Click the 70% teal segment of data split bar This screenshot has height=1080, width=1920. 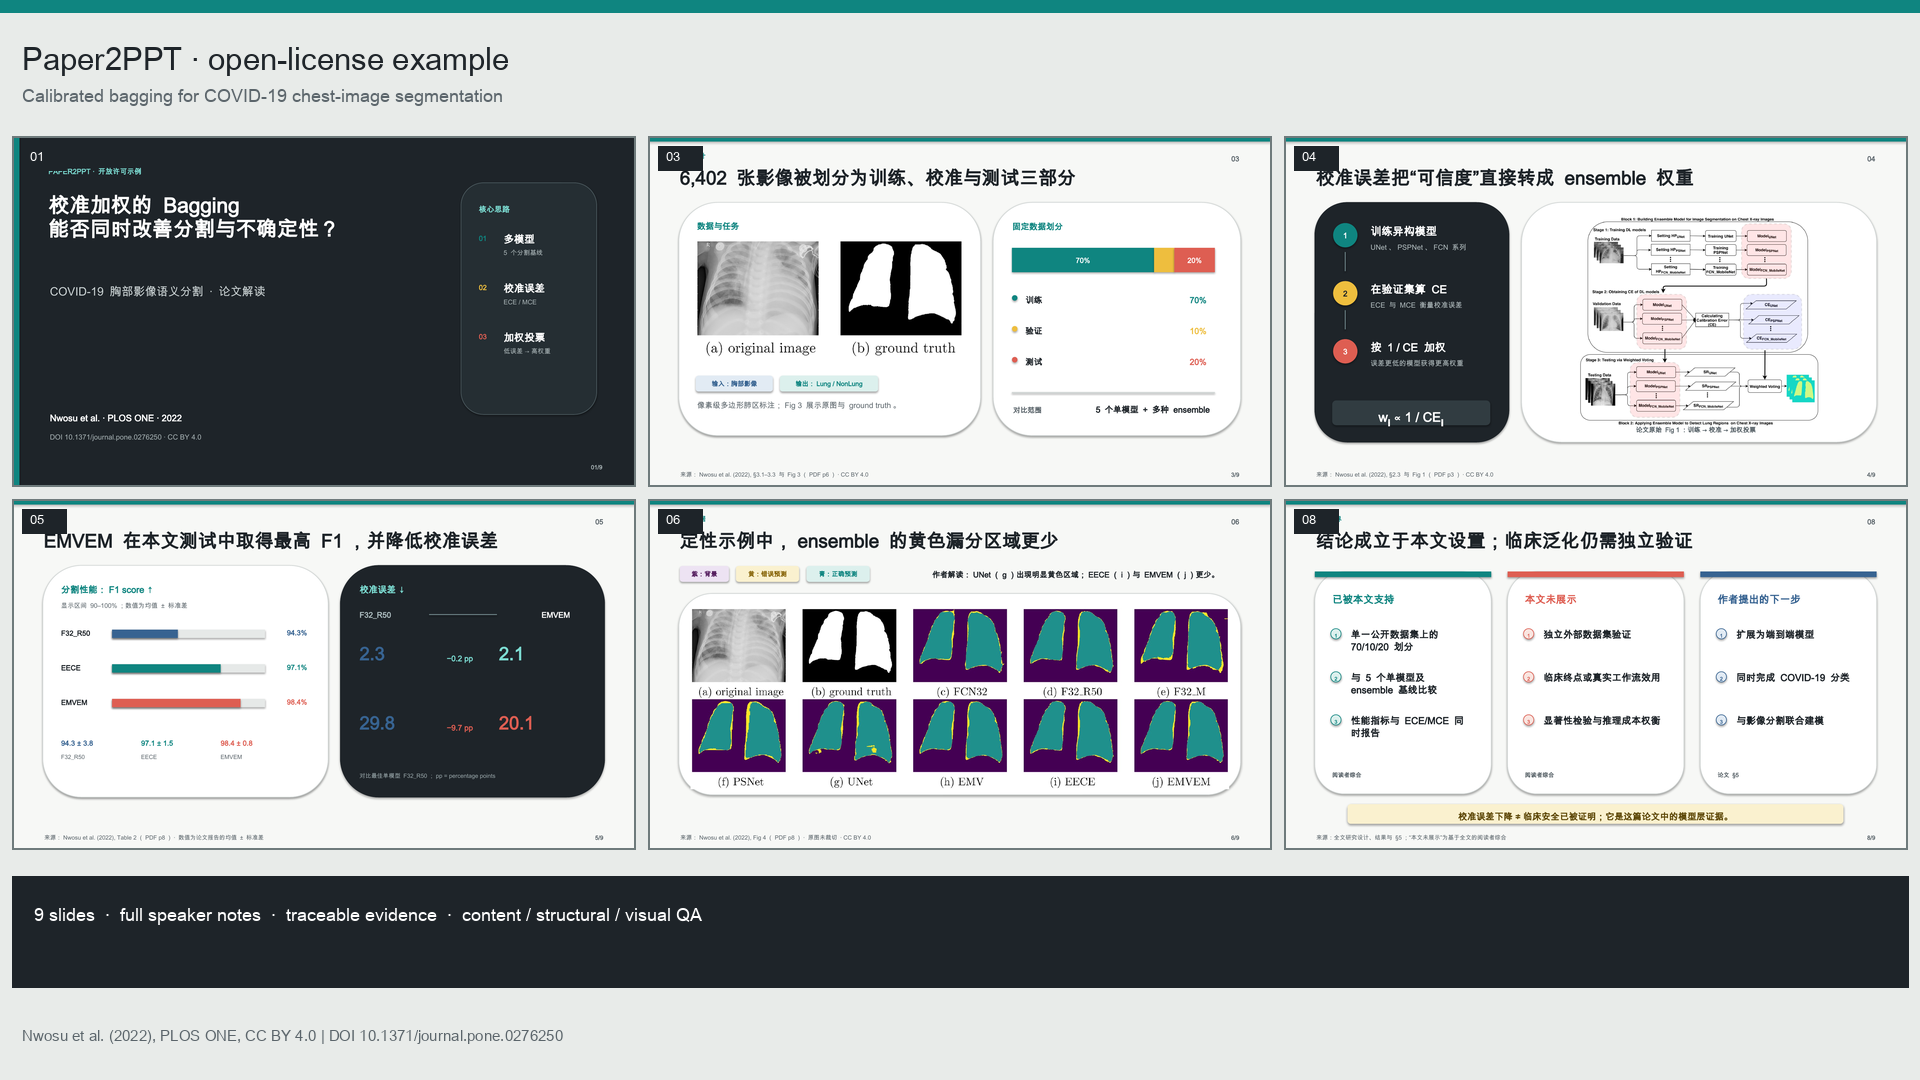[x=1082, y=260]
